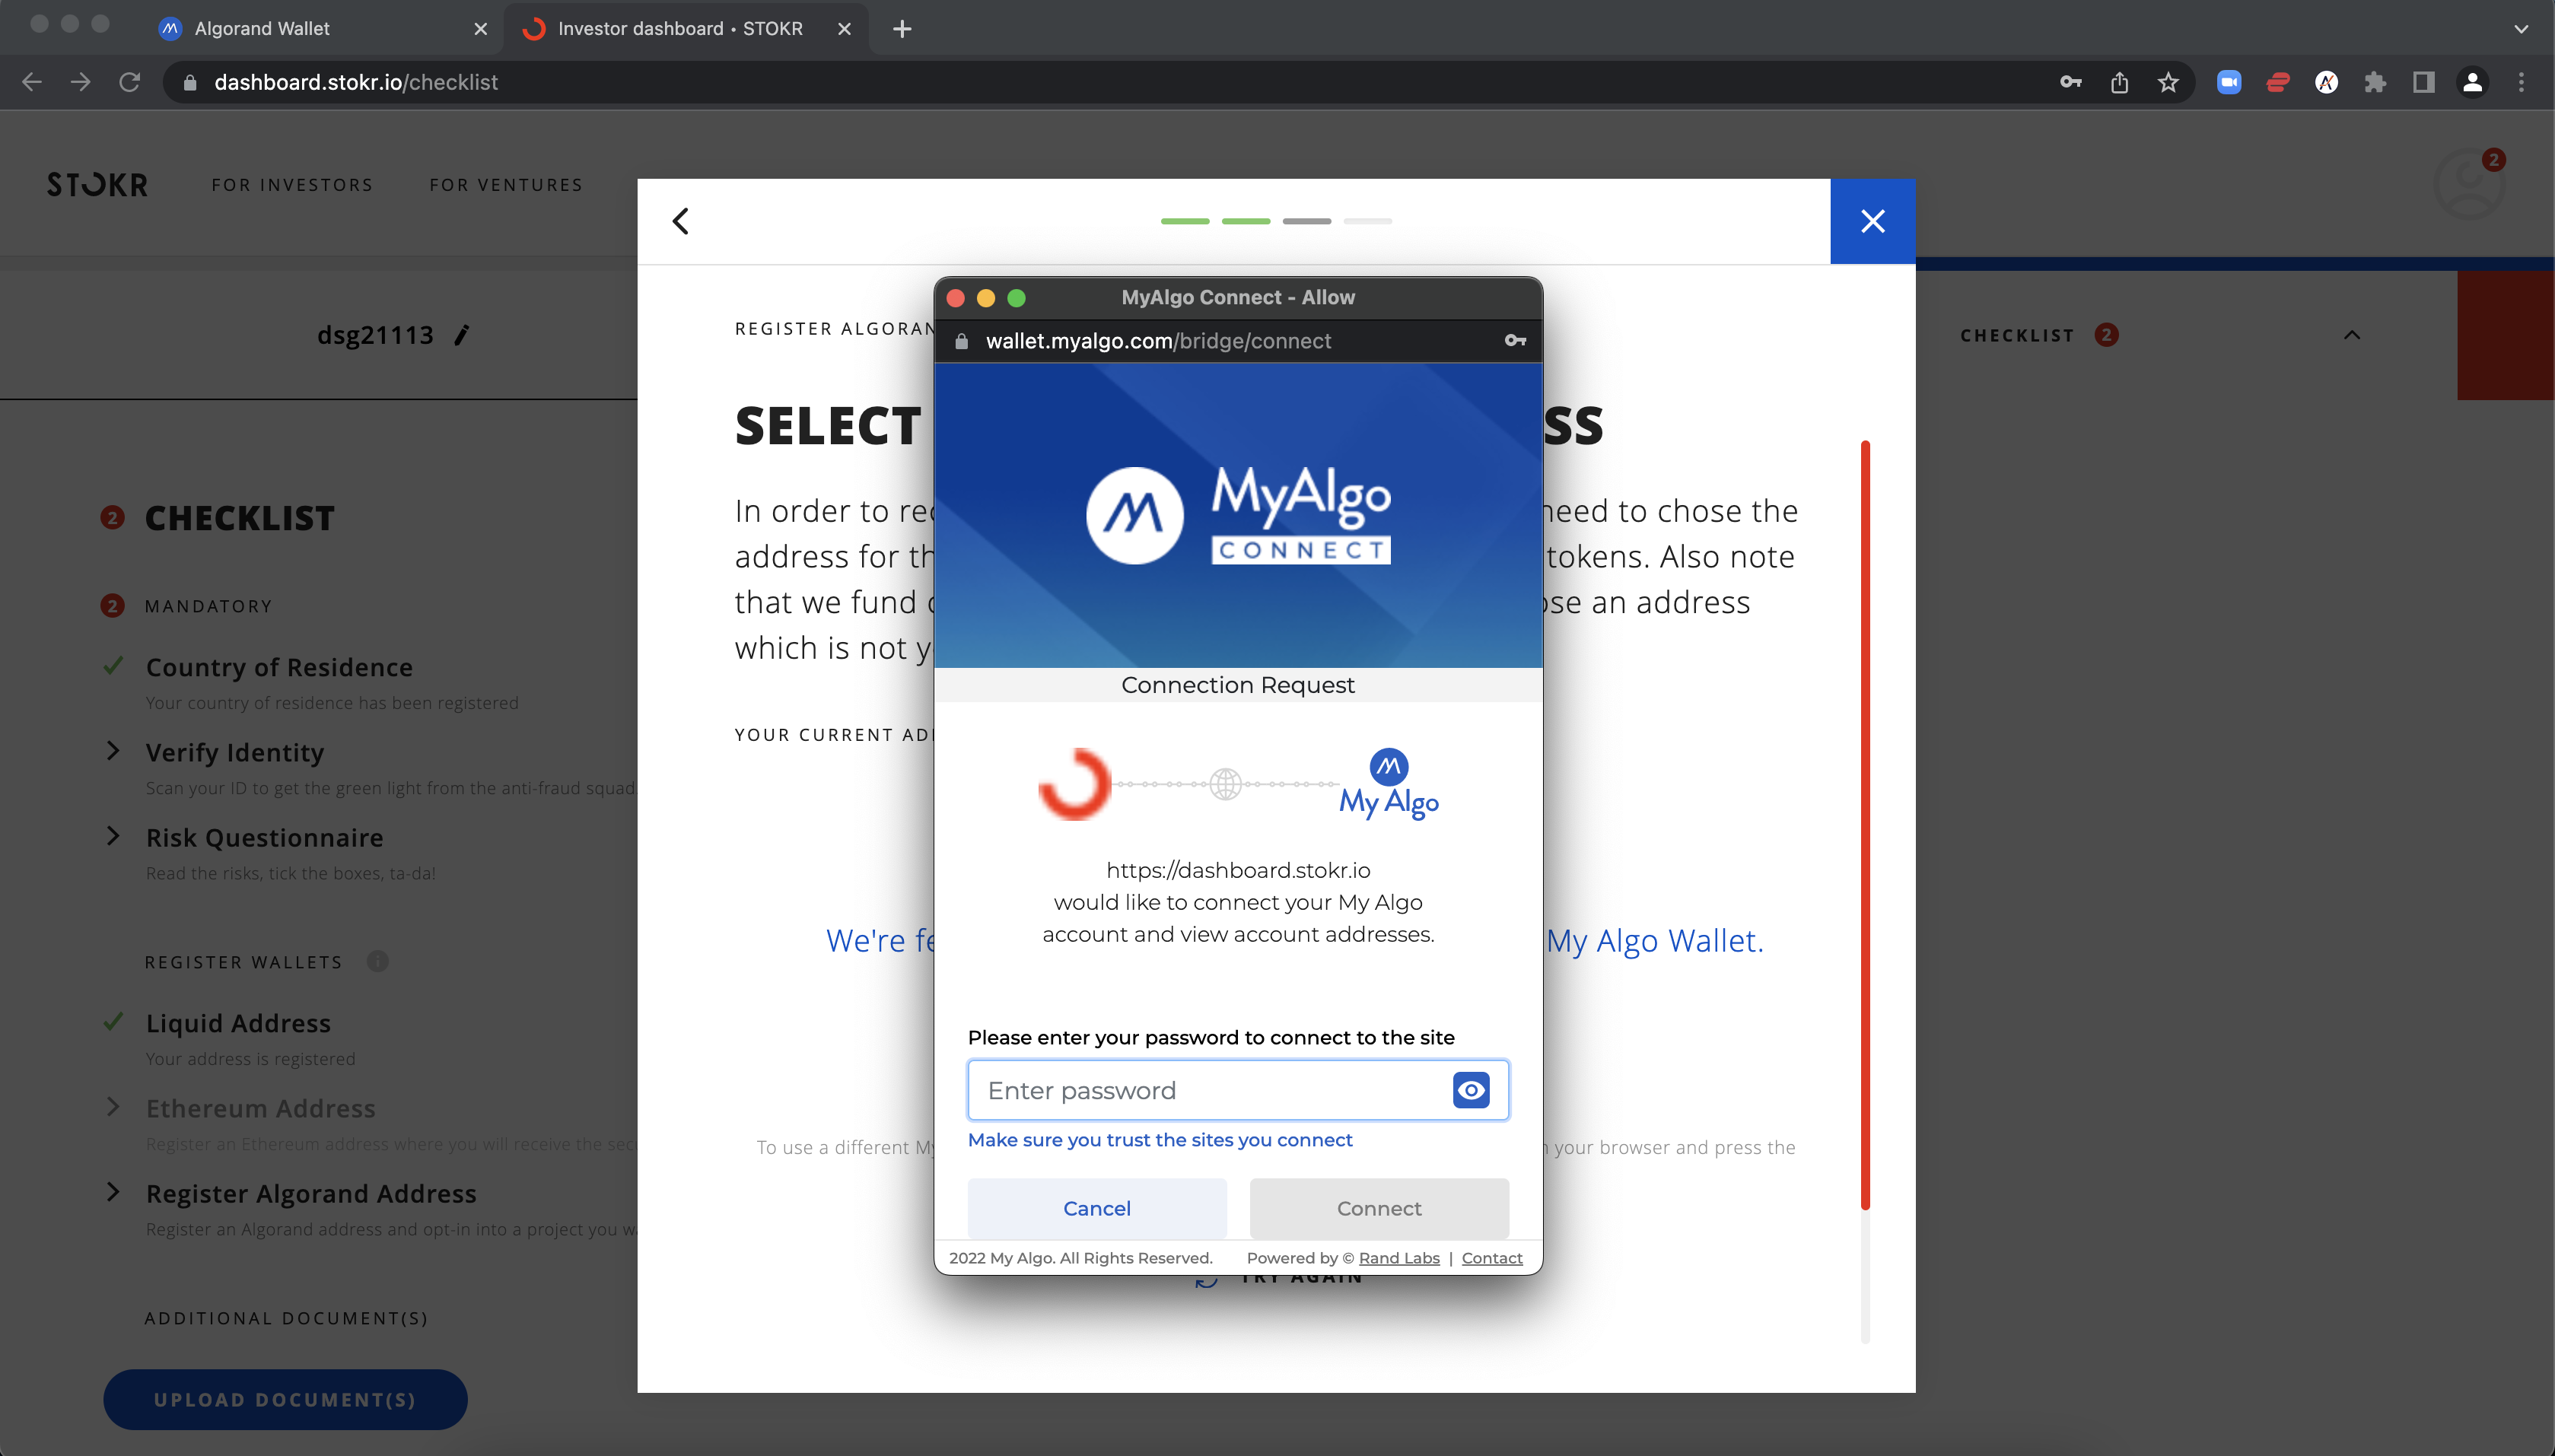Click CHECKLIST label with badge in header
The image size is (2555, 1456).
tap(2039, 335)
